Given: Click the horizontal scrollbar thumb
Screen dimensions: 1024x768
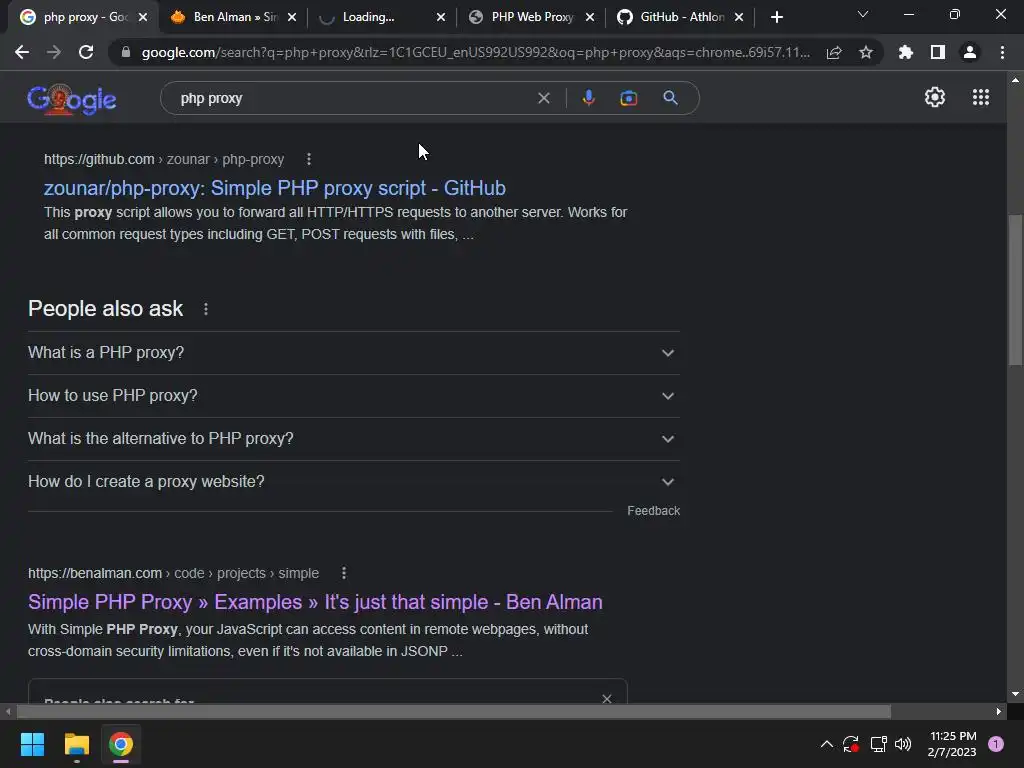Looking at the screenshot, I should point(454,711).
